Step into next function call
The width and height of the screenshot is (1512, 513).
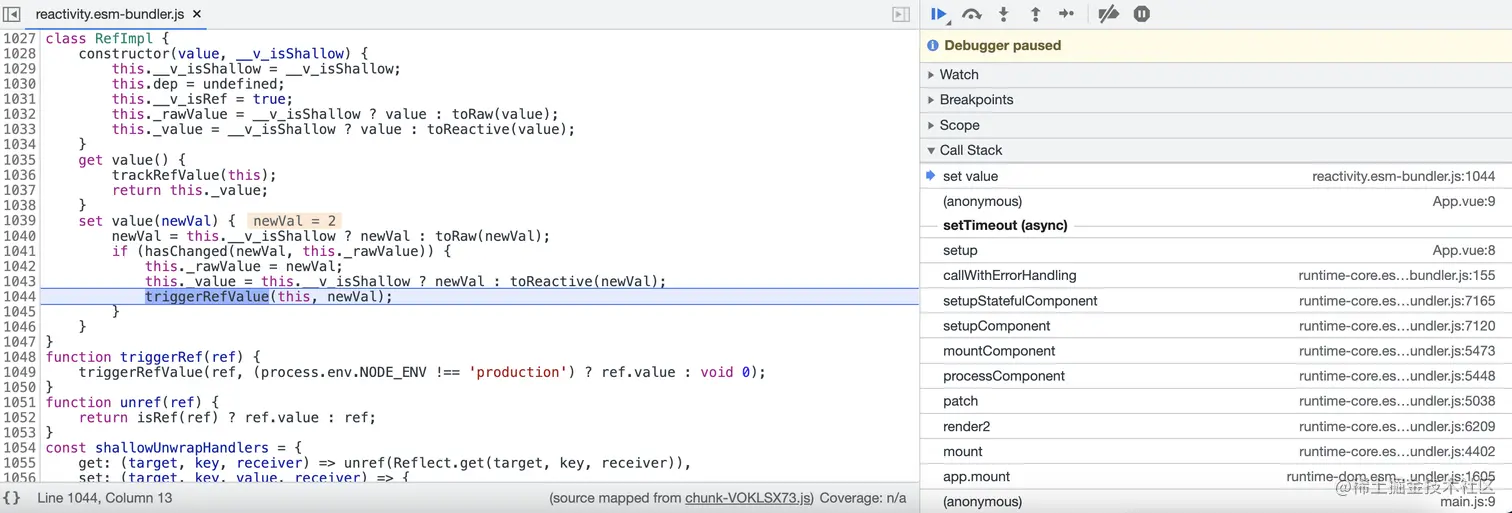point(1003,14)
